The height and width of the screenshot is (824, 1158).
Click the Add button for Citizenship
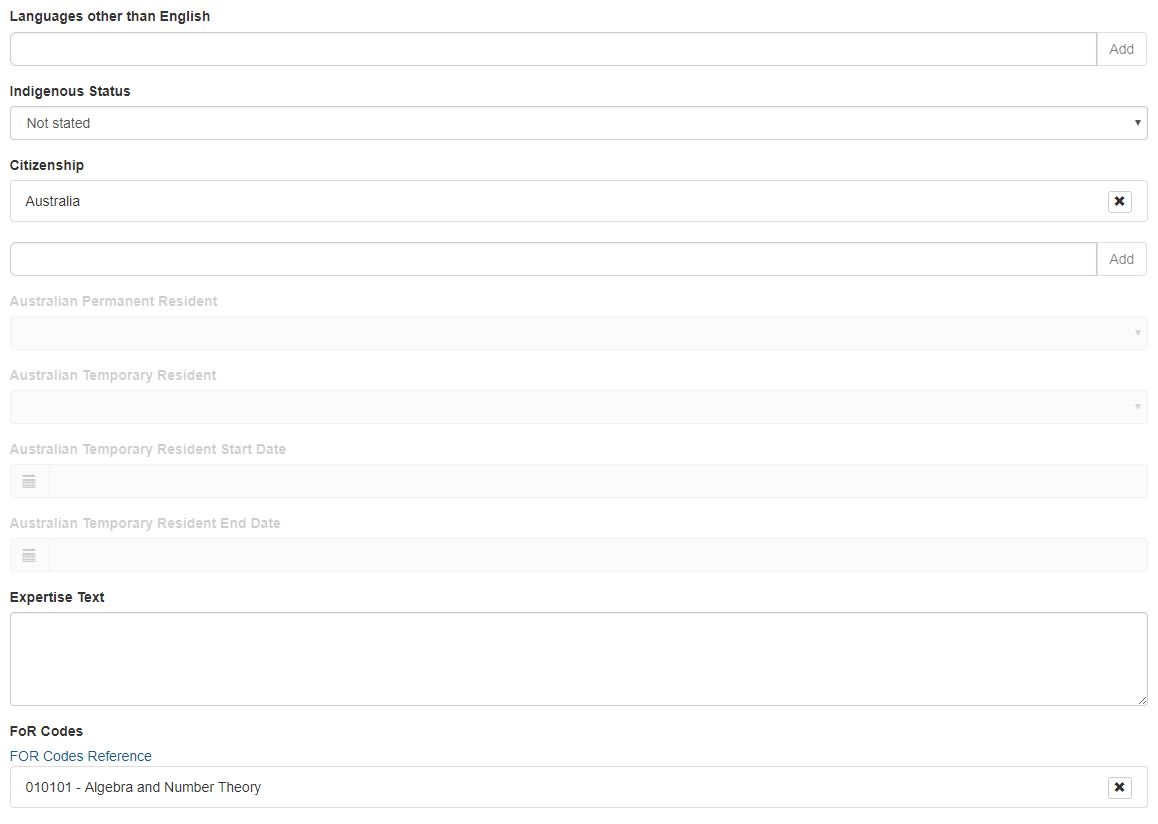(1121, 259)
